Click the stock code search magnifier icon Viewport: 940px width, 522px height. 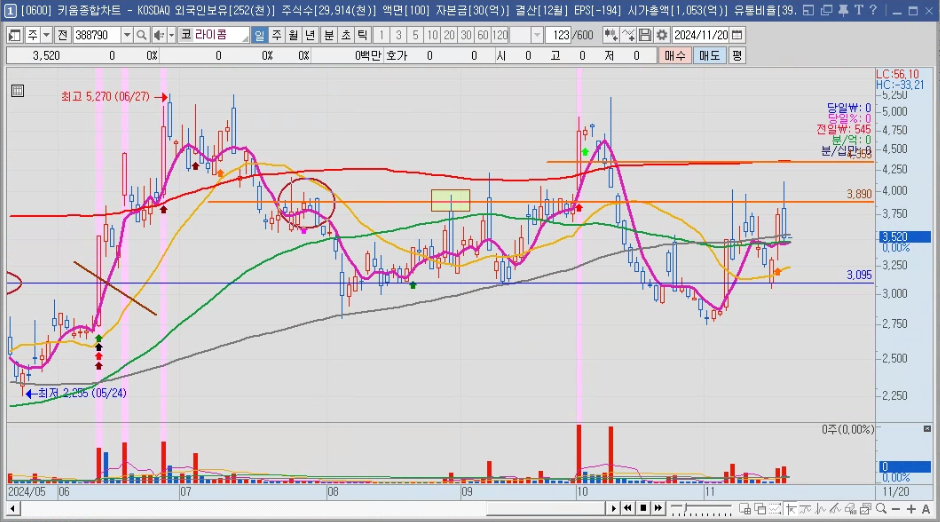coord(141,35)
